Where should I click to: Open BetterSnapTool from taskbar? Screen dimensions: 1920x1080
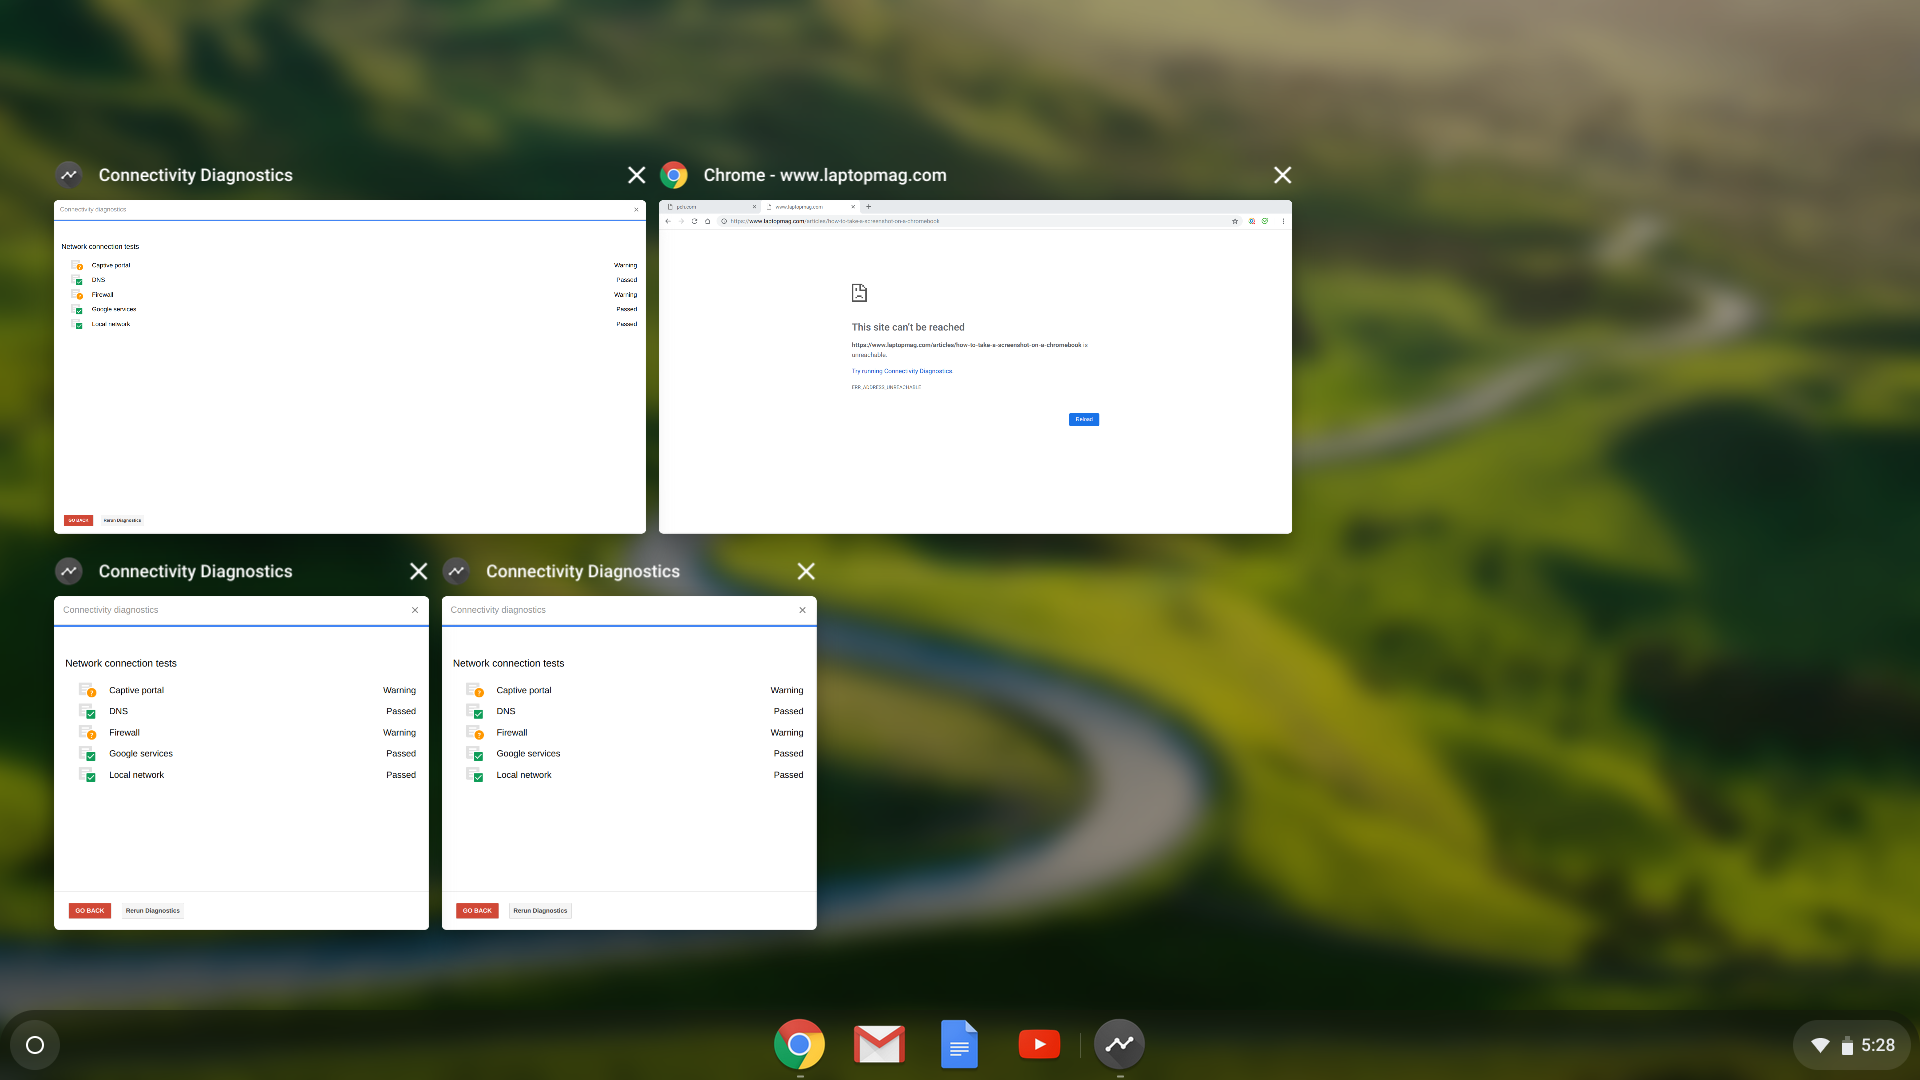point(1120,1044)
